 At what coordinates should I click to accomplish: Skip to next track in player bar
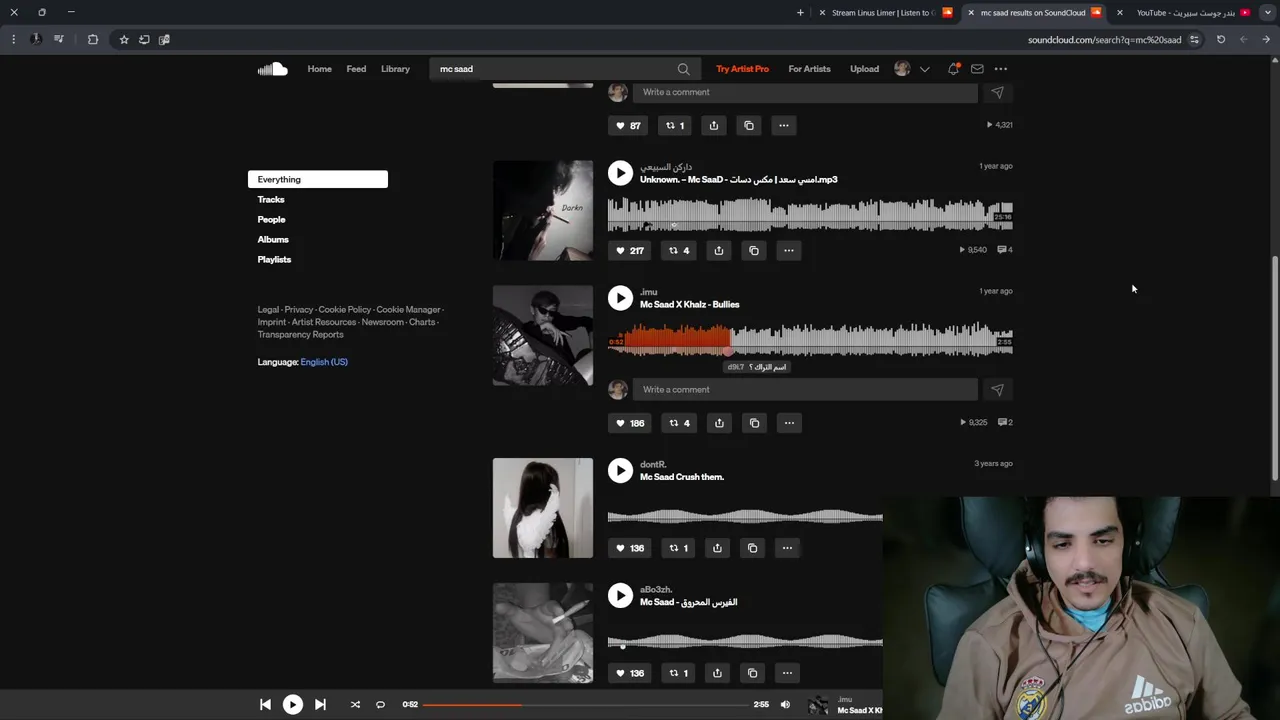pos(320,705)
